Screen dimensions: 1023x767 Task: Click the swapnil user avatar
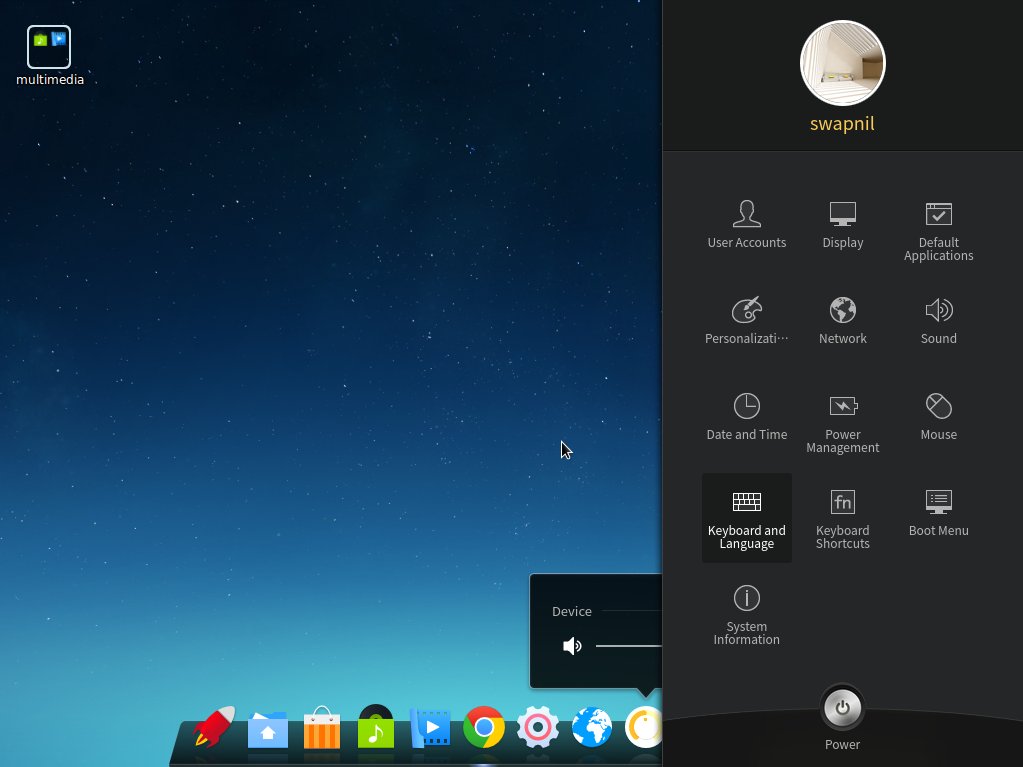842,63
